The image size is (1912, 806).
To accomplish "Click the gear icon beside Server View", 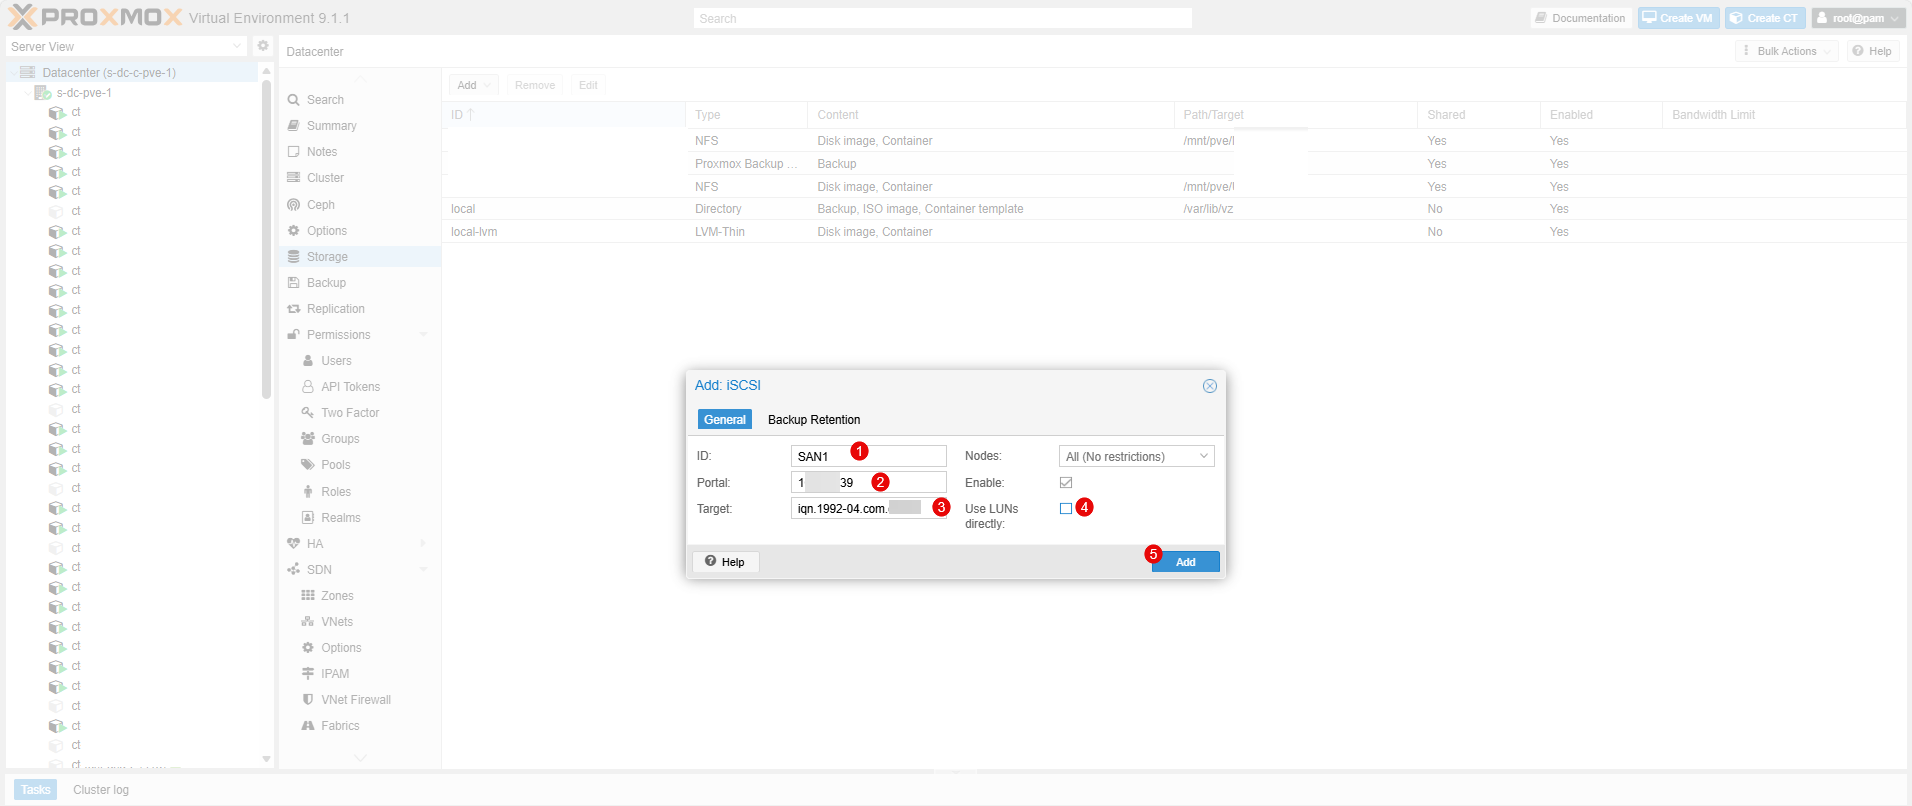I will point(263,46).
